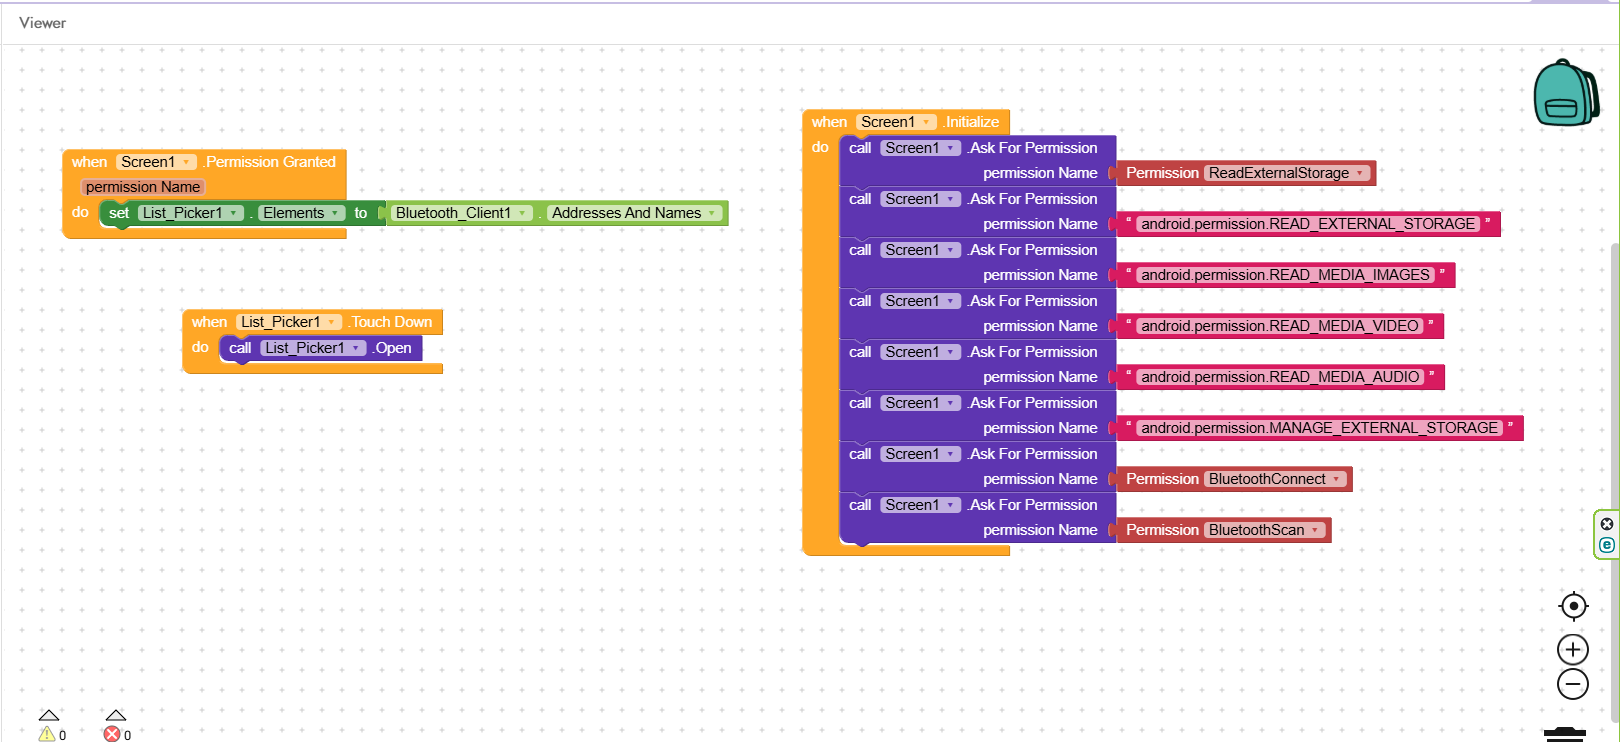Image resolution: width=1620 pixels, height=742 pixels.
Task: Zoom out with the minus circle icon
Action: click(x=1573, y=684)
